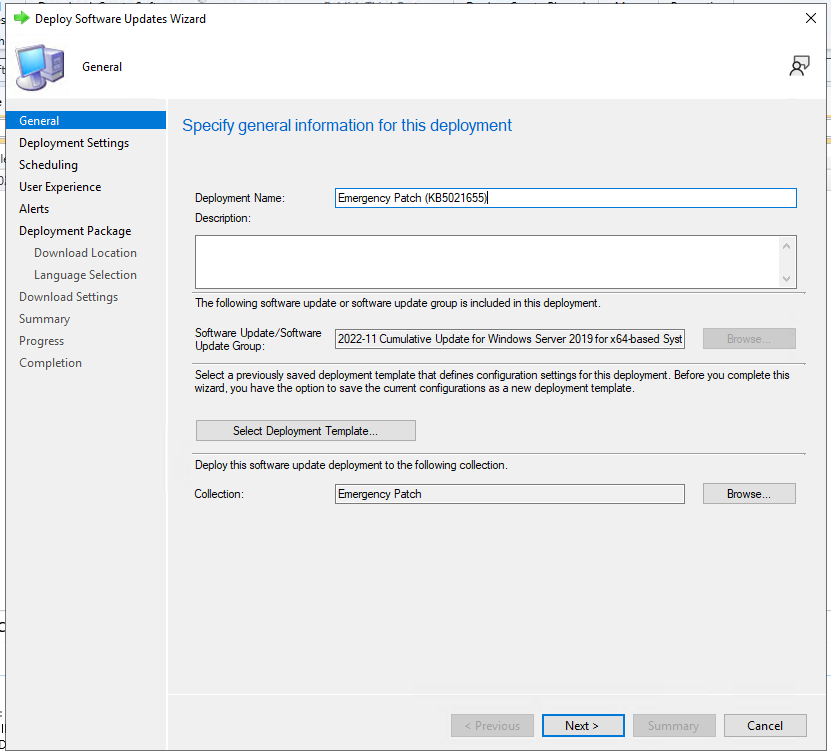
Task: Click the Summary button at bottom
Action: pos(674,725)
